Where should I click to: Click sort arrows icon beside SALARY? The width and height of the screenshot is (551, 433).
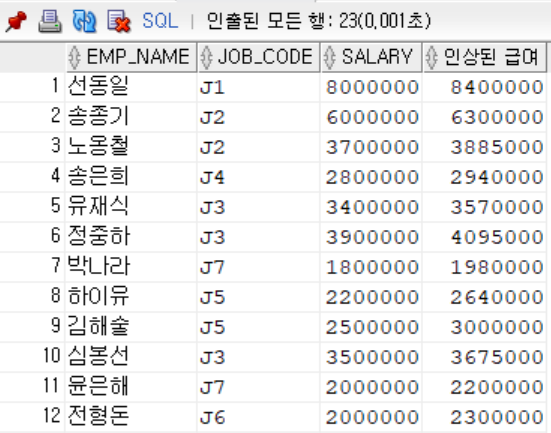[x=330, y=57]
